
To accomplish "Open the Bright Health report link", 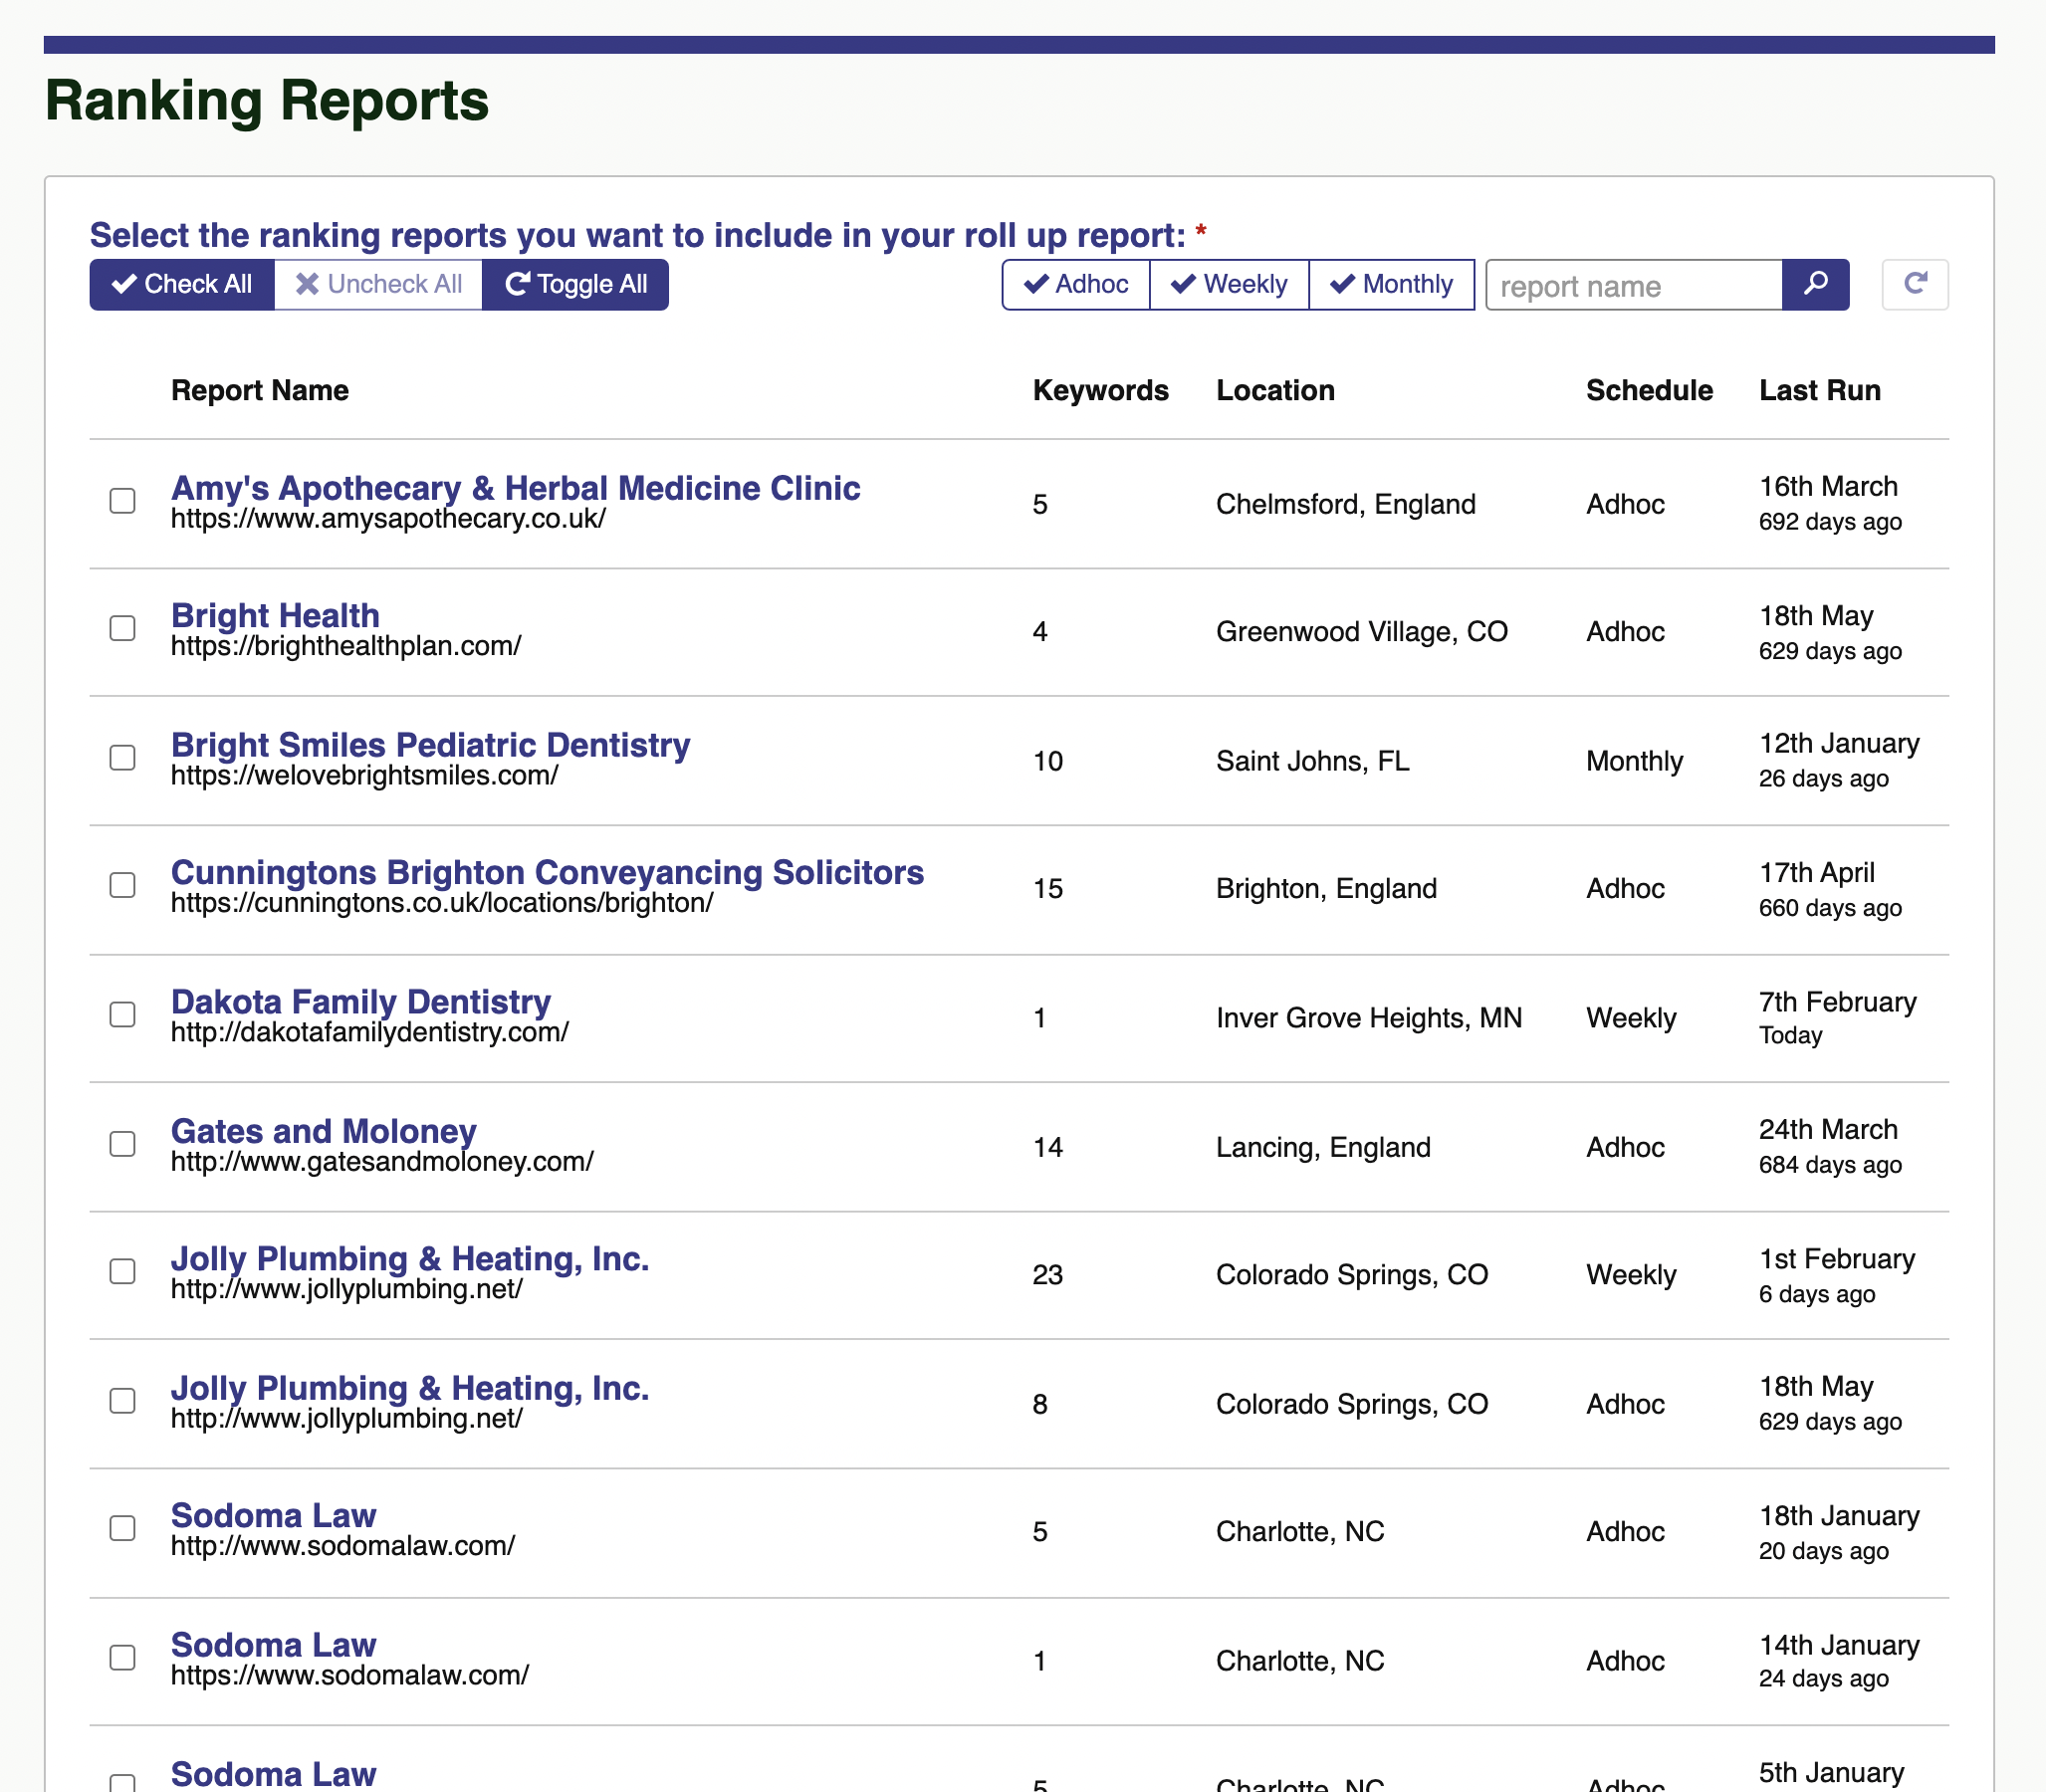I will tap(275, 616).
